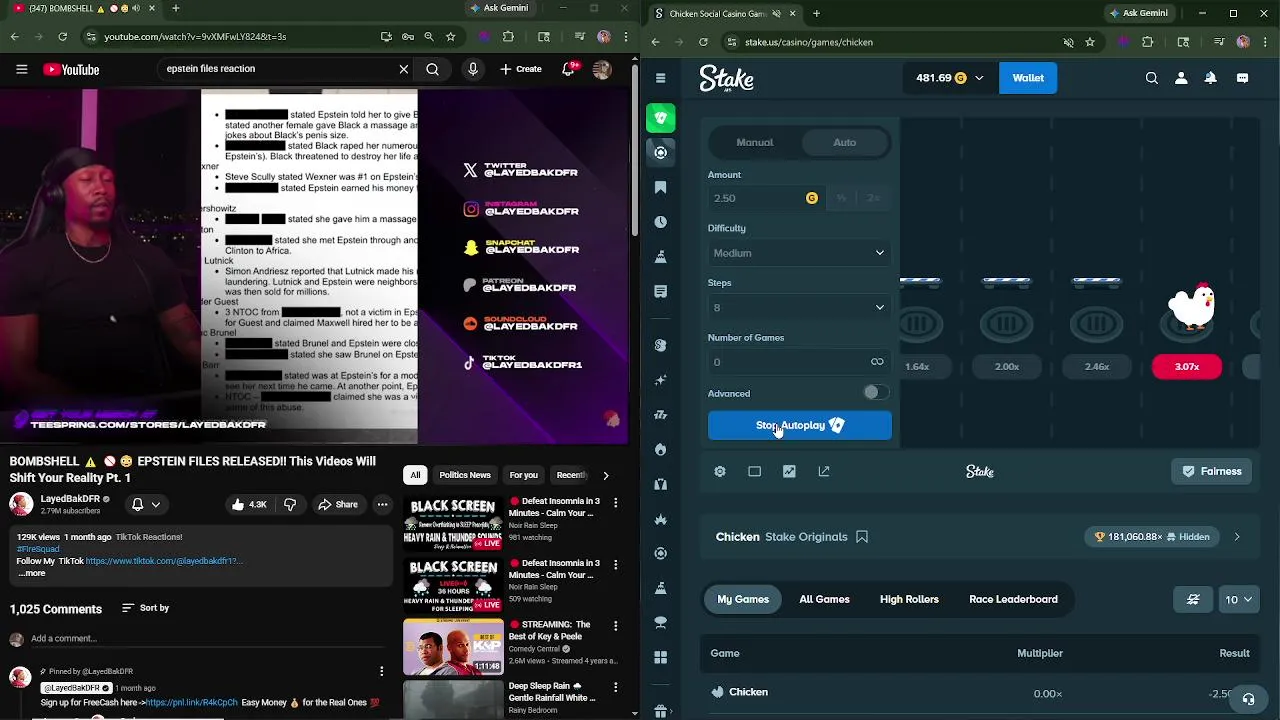Toggle ghost mode icon near rows selector
1280x720 pixels.
[1193, 600]
